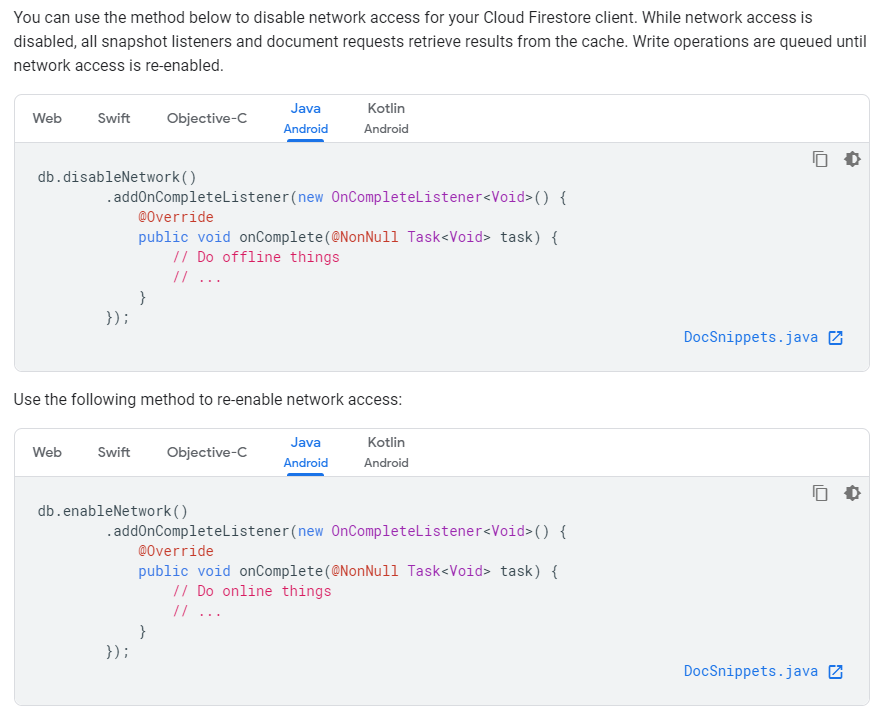
Task: Toggle dark theme on enableNetwork code block
Action: point(852,493)
